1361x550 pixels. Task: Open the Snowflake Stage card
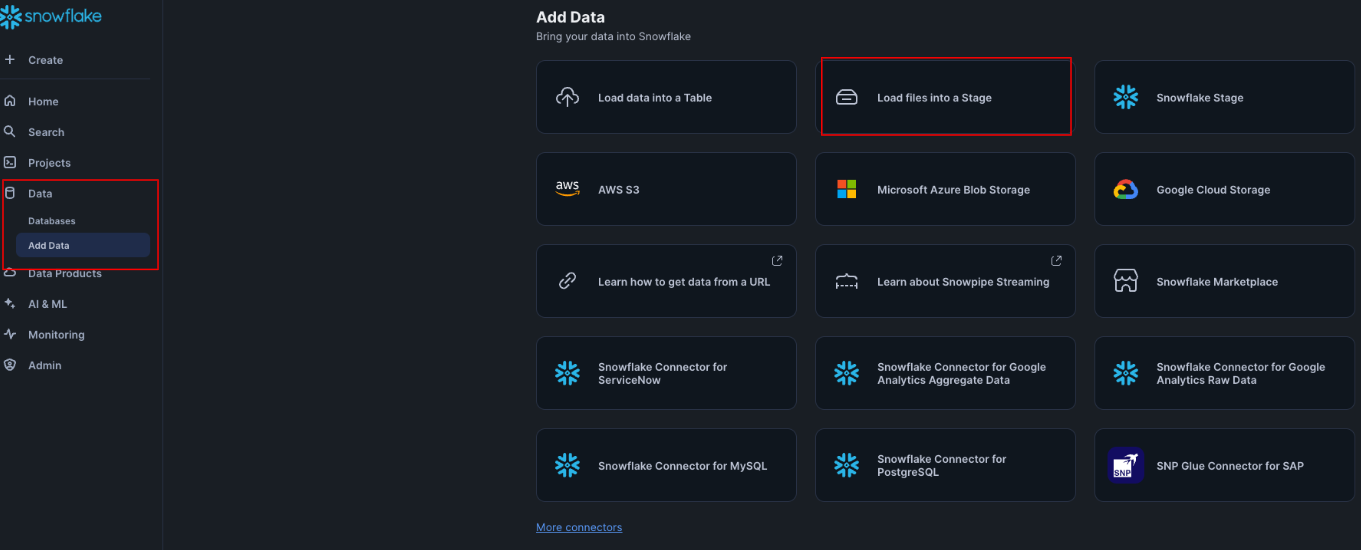(x=1224, y=97)
